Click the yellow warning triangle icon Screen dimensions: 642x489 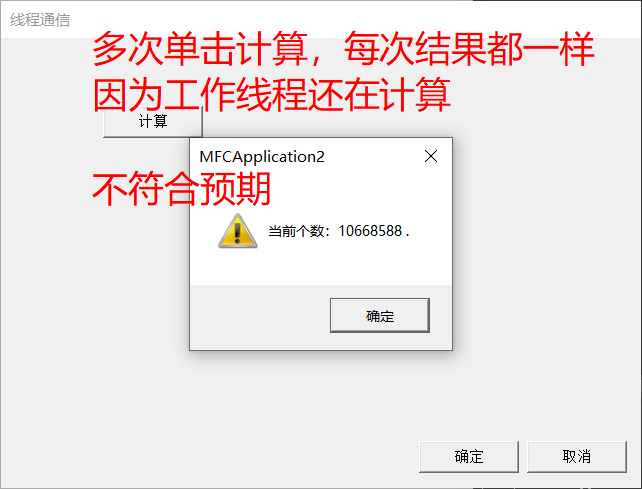click(x=237, y=231)
